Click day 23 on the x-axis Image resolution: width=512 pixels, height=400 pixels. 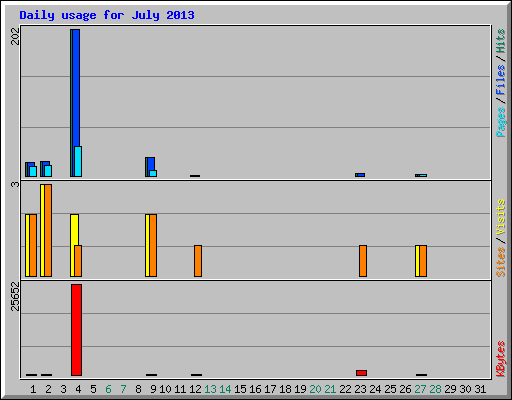(360, 389)
